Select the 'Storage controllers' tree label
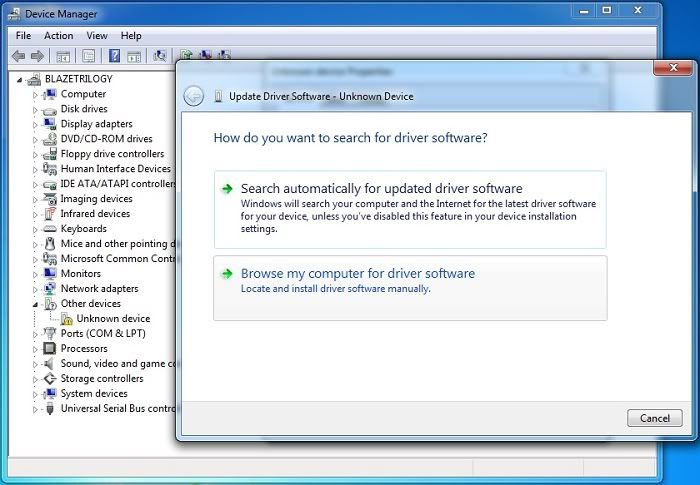The height and width of the screenshot is (485, 700). pos(102,379)
